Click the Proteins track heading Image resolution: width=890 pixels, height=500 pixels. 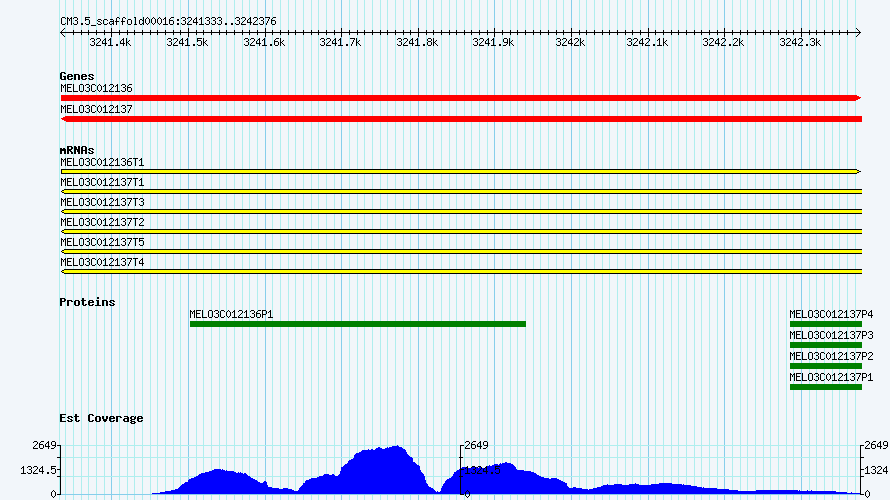[87, 302]
